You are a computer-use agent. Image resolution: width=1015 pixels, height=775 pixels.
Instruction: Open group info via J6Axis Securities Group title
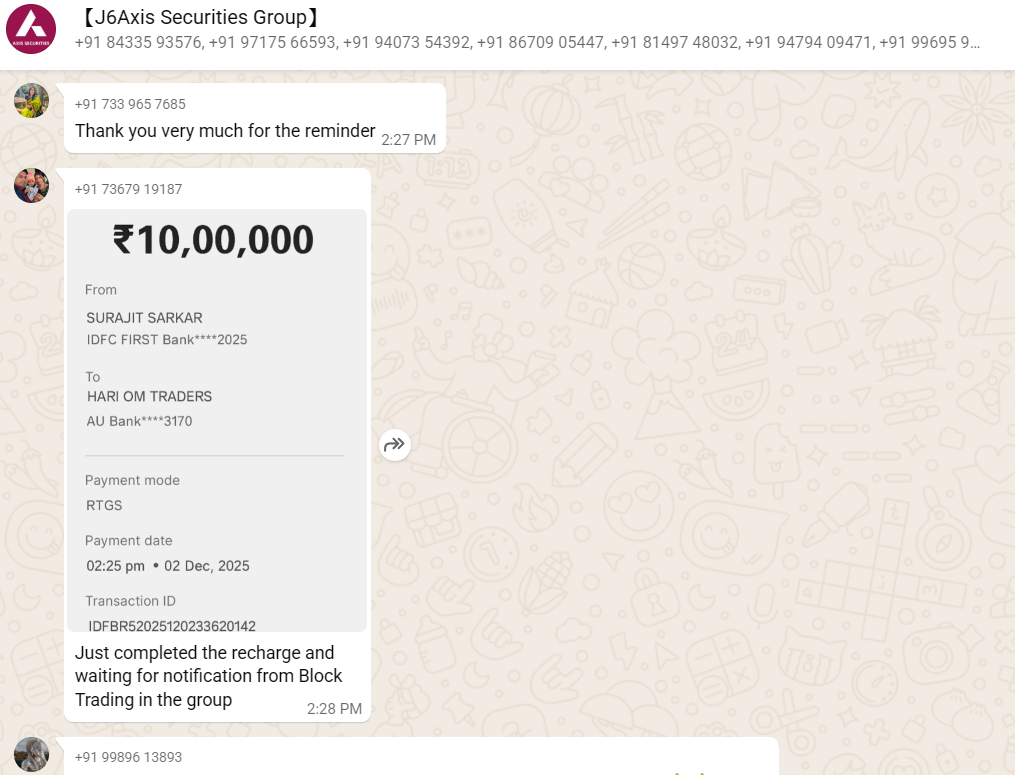199,18
